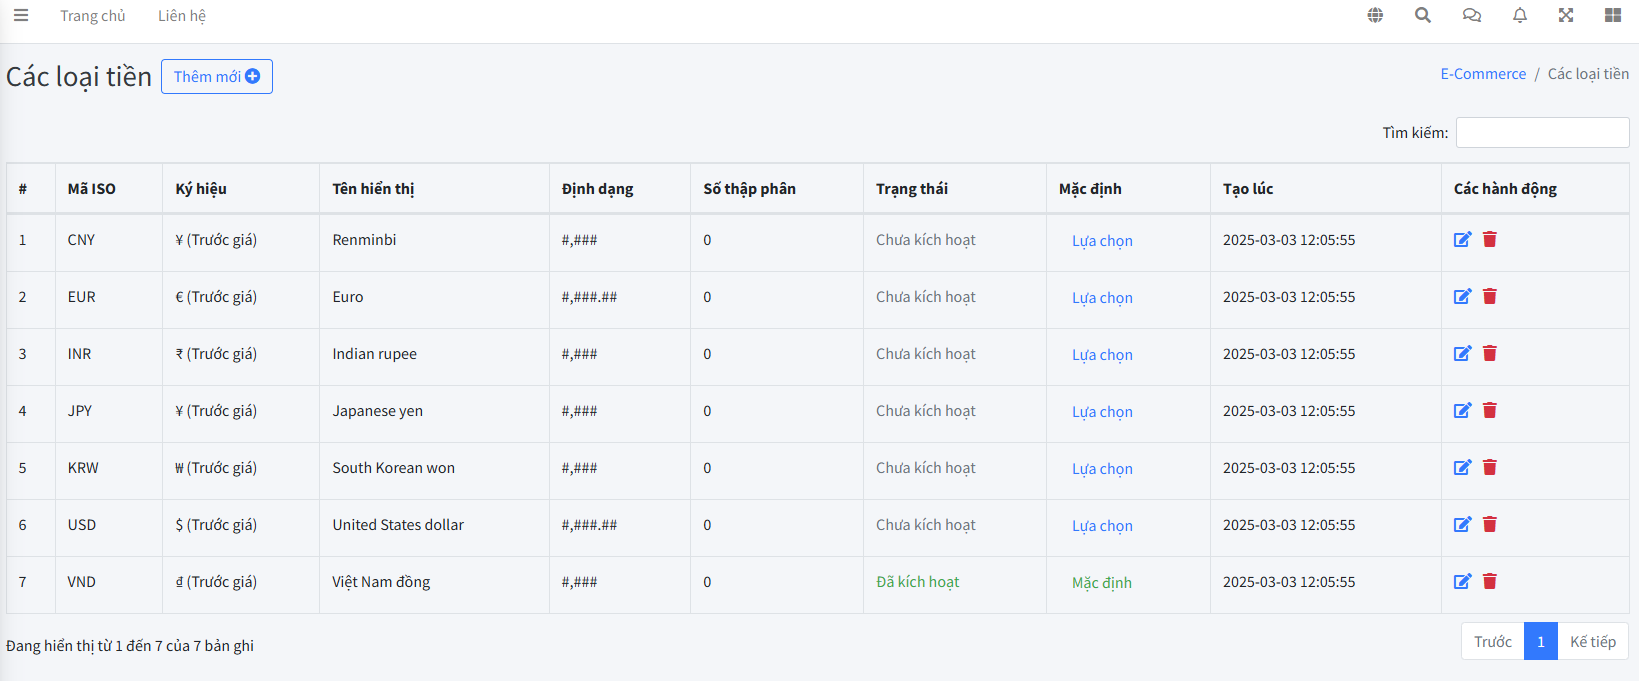Sort table by Mã ISO column
Image resolution: width=1639 pixels, height=681 pixels.
tap(92, 189)
